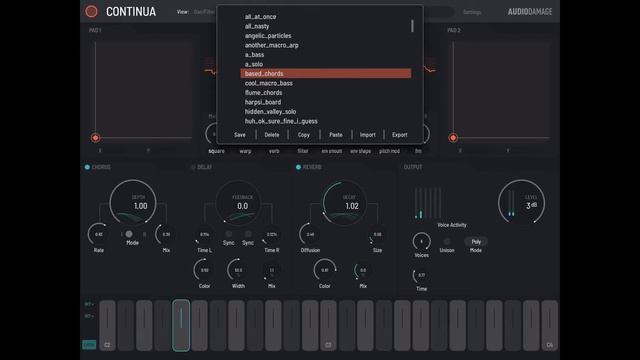Click the Chorus Rate knob

pos(98,234)
